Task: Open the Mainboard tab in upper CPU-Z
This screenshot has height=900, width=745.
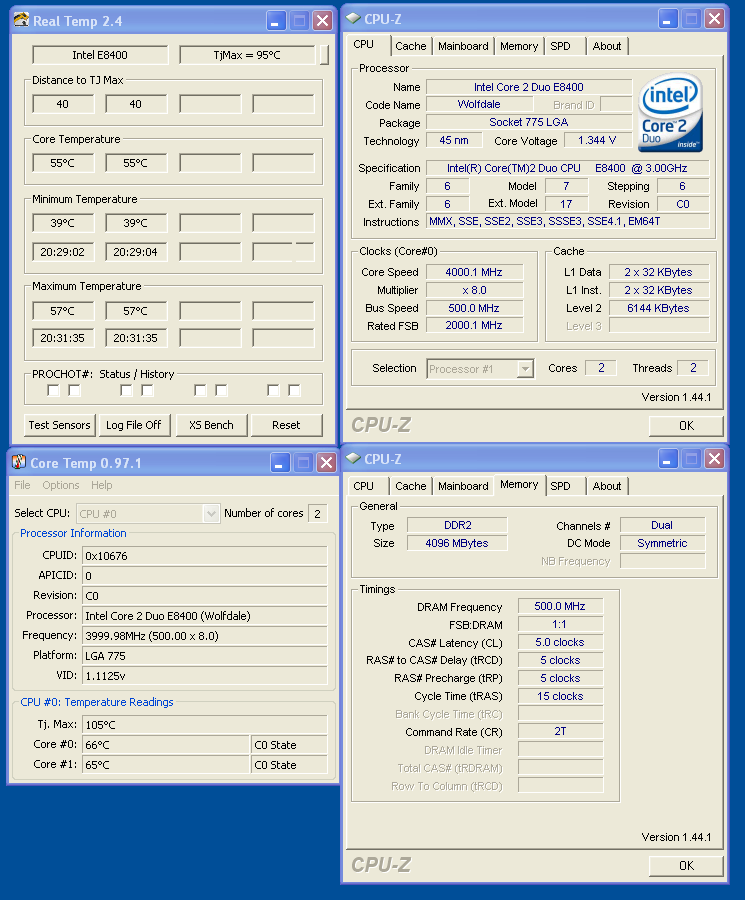Action: 463,46
